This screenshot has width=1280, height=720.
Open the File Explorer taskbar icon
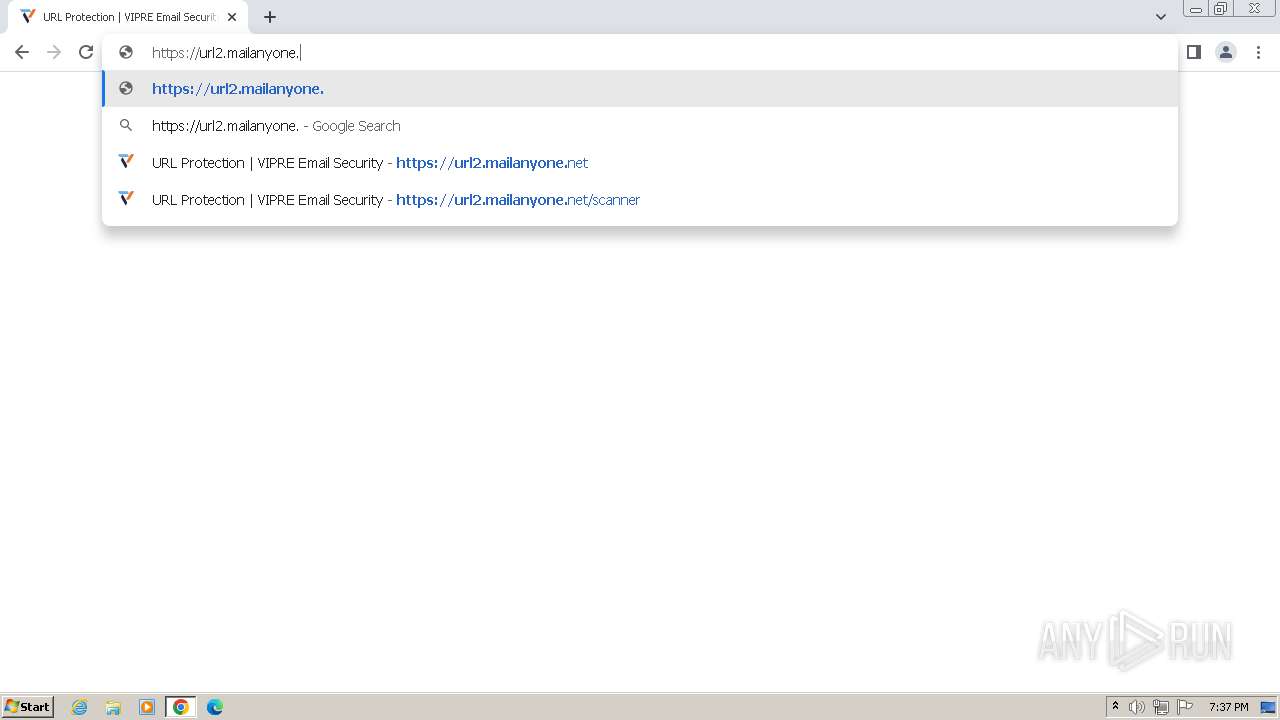tap(113, 707)
